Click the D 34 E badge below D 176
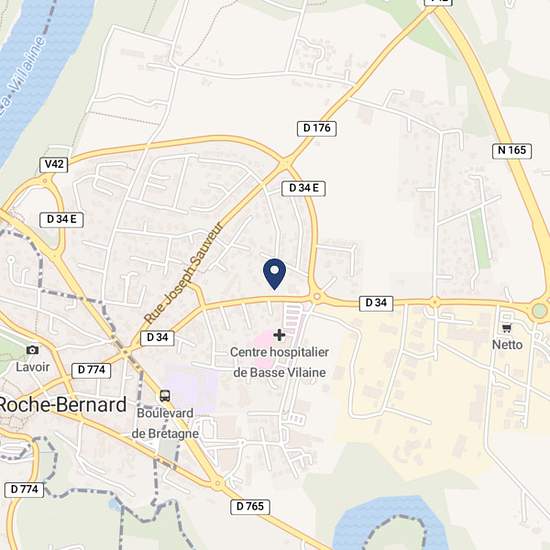This screenshot has height=550, width=550. (303, 189)
